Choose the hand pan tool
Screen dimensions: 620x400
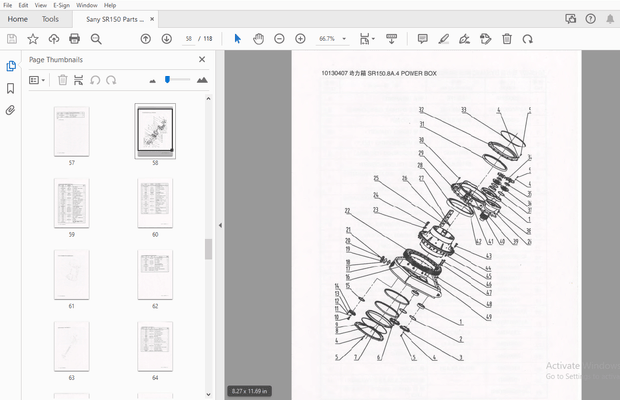pyautogui.click(x=258, y=39)
